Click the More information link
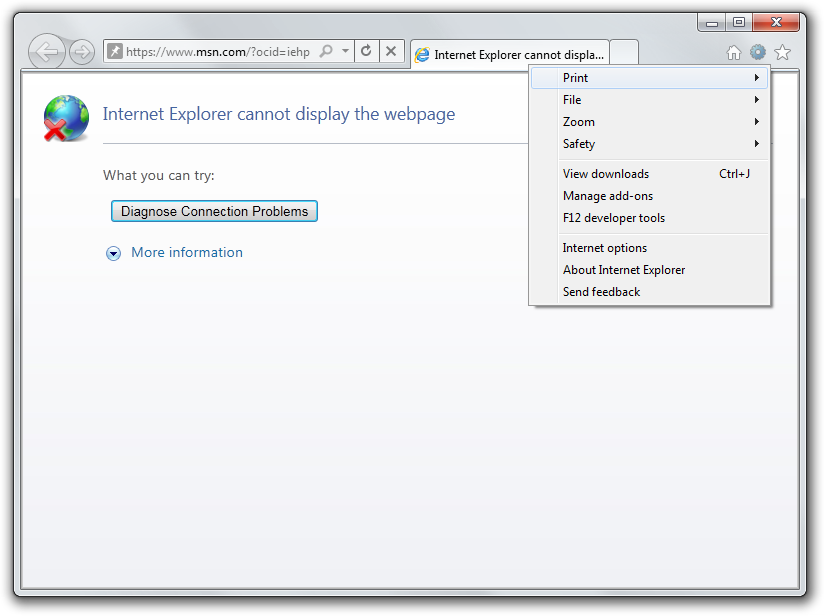The image size is (826, 616). click(187, 252)
